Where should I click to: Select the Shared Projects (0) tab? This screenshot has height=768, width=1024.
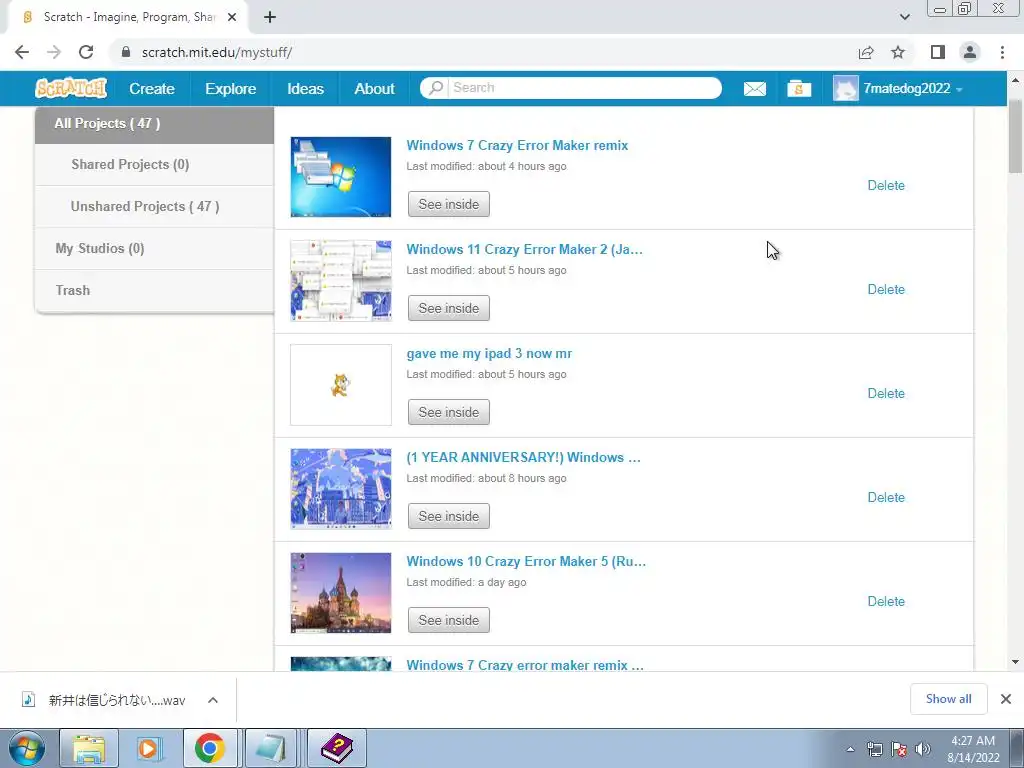[x=154, y=165]
